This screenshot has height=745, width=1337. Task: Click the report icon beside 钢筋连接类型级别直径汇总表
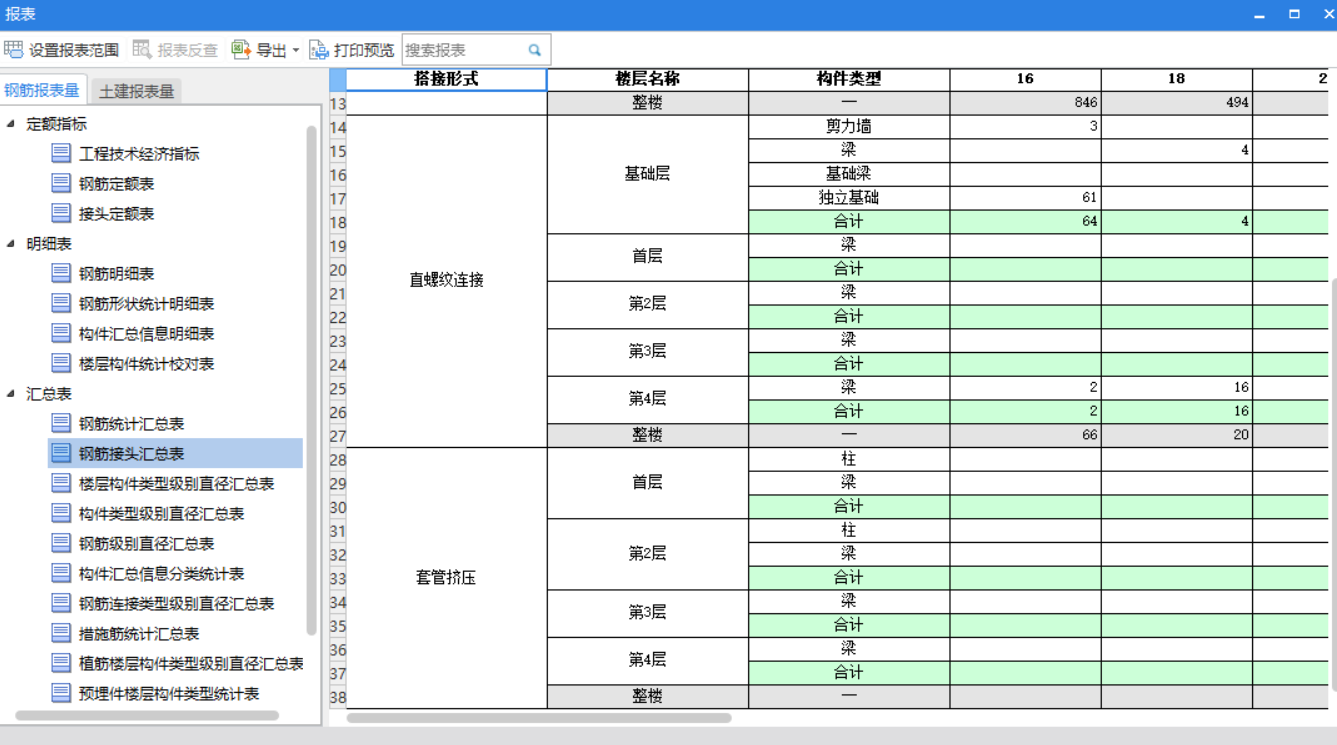click(61, 603)
